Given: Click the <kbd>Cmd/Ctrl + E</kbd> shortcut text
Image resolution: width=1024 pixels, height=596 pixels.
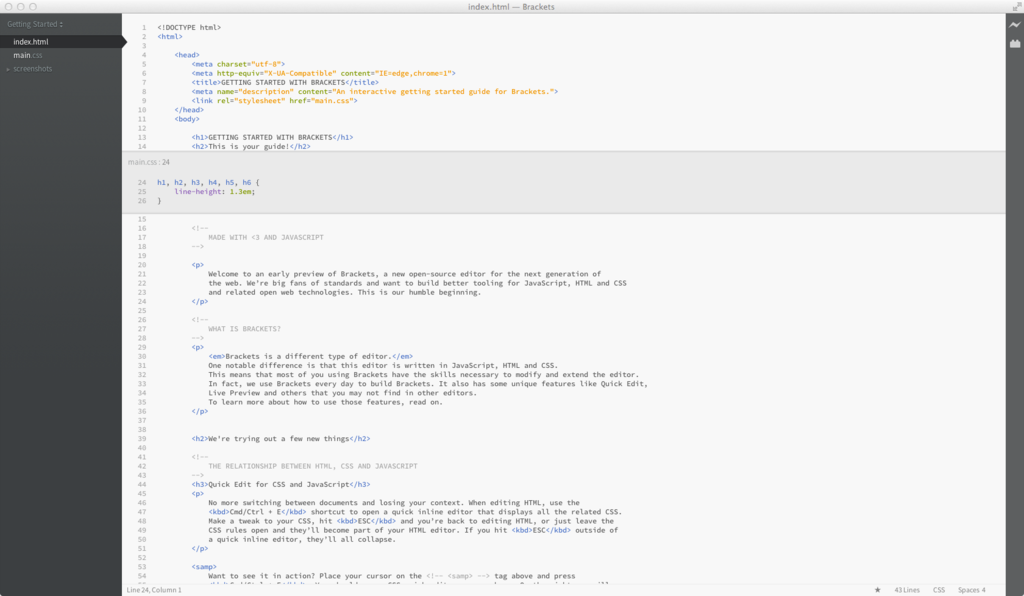Looking at the screenshot, I should click(257, 512).
